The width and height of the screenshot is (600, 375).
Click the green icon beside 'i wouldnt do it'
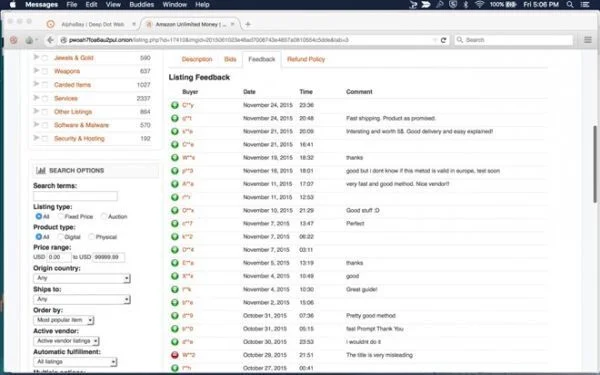point(174,342)
